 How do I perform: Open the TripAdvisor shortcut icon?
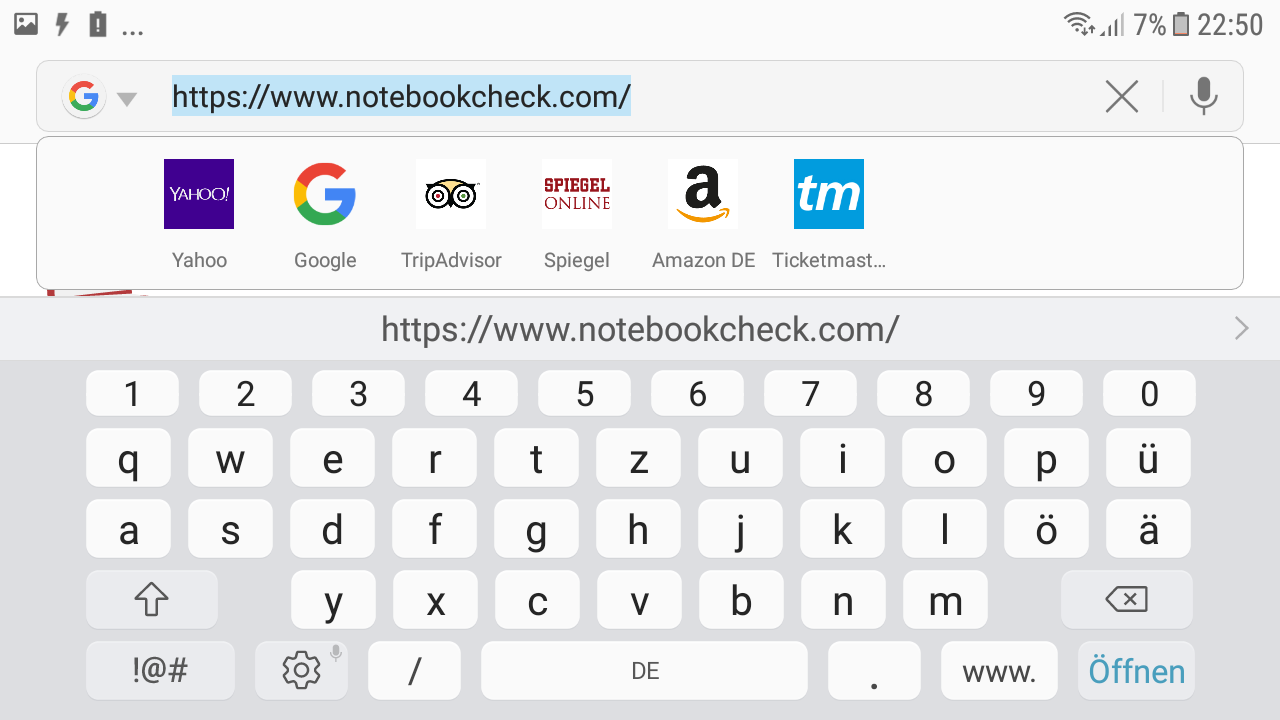point(451,194)
